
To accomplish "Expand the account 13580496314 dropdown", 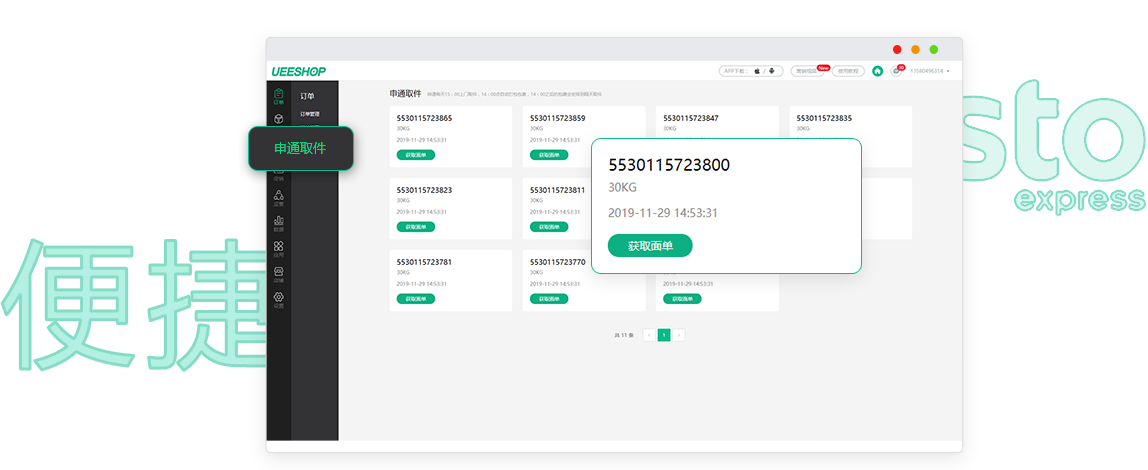I will (x=930, y=71).
